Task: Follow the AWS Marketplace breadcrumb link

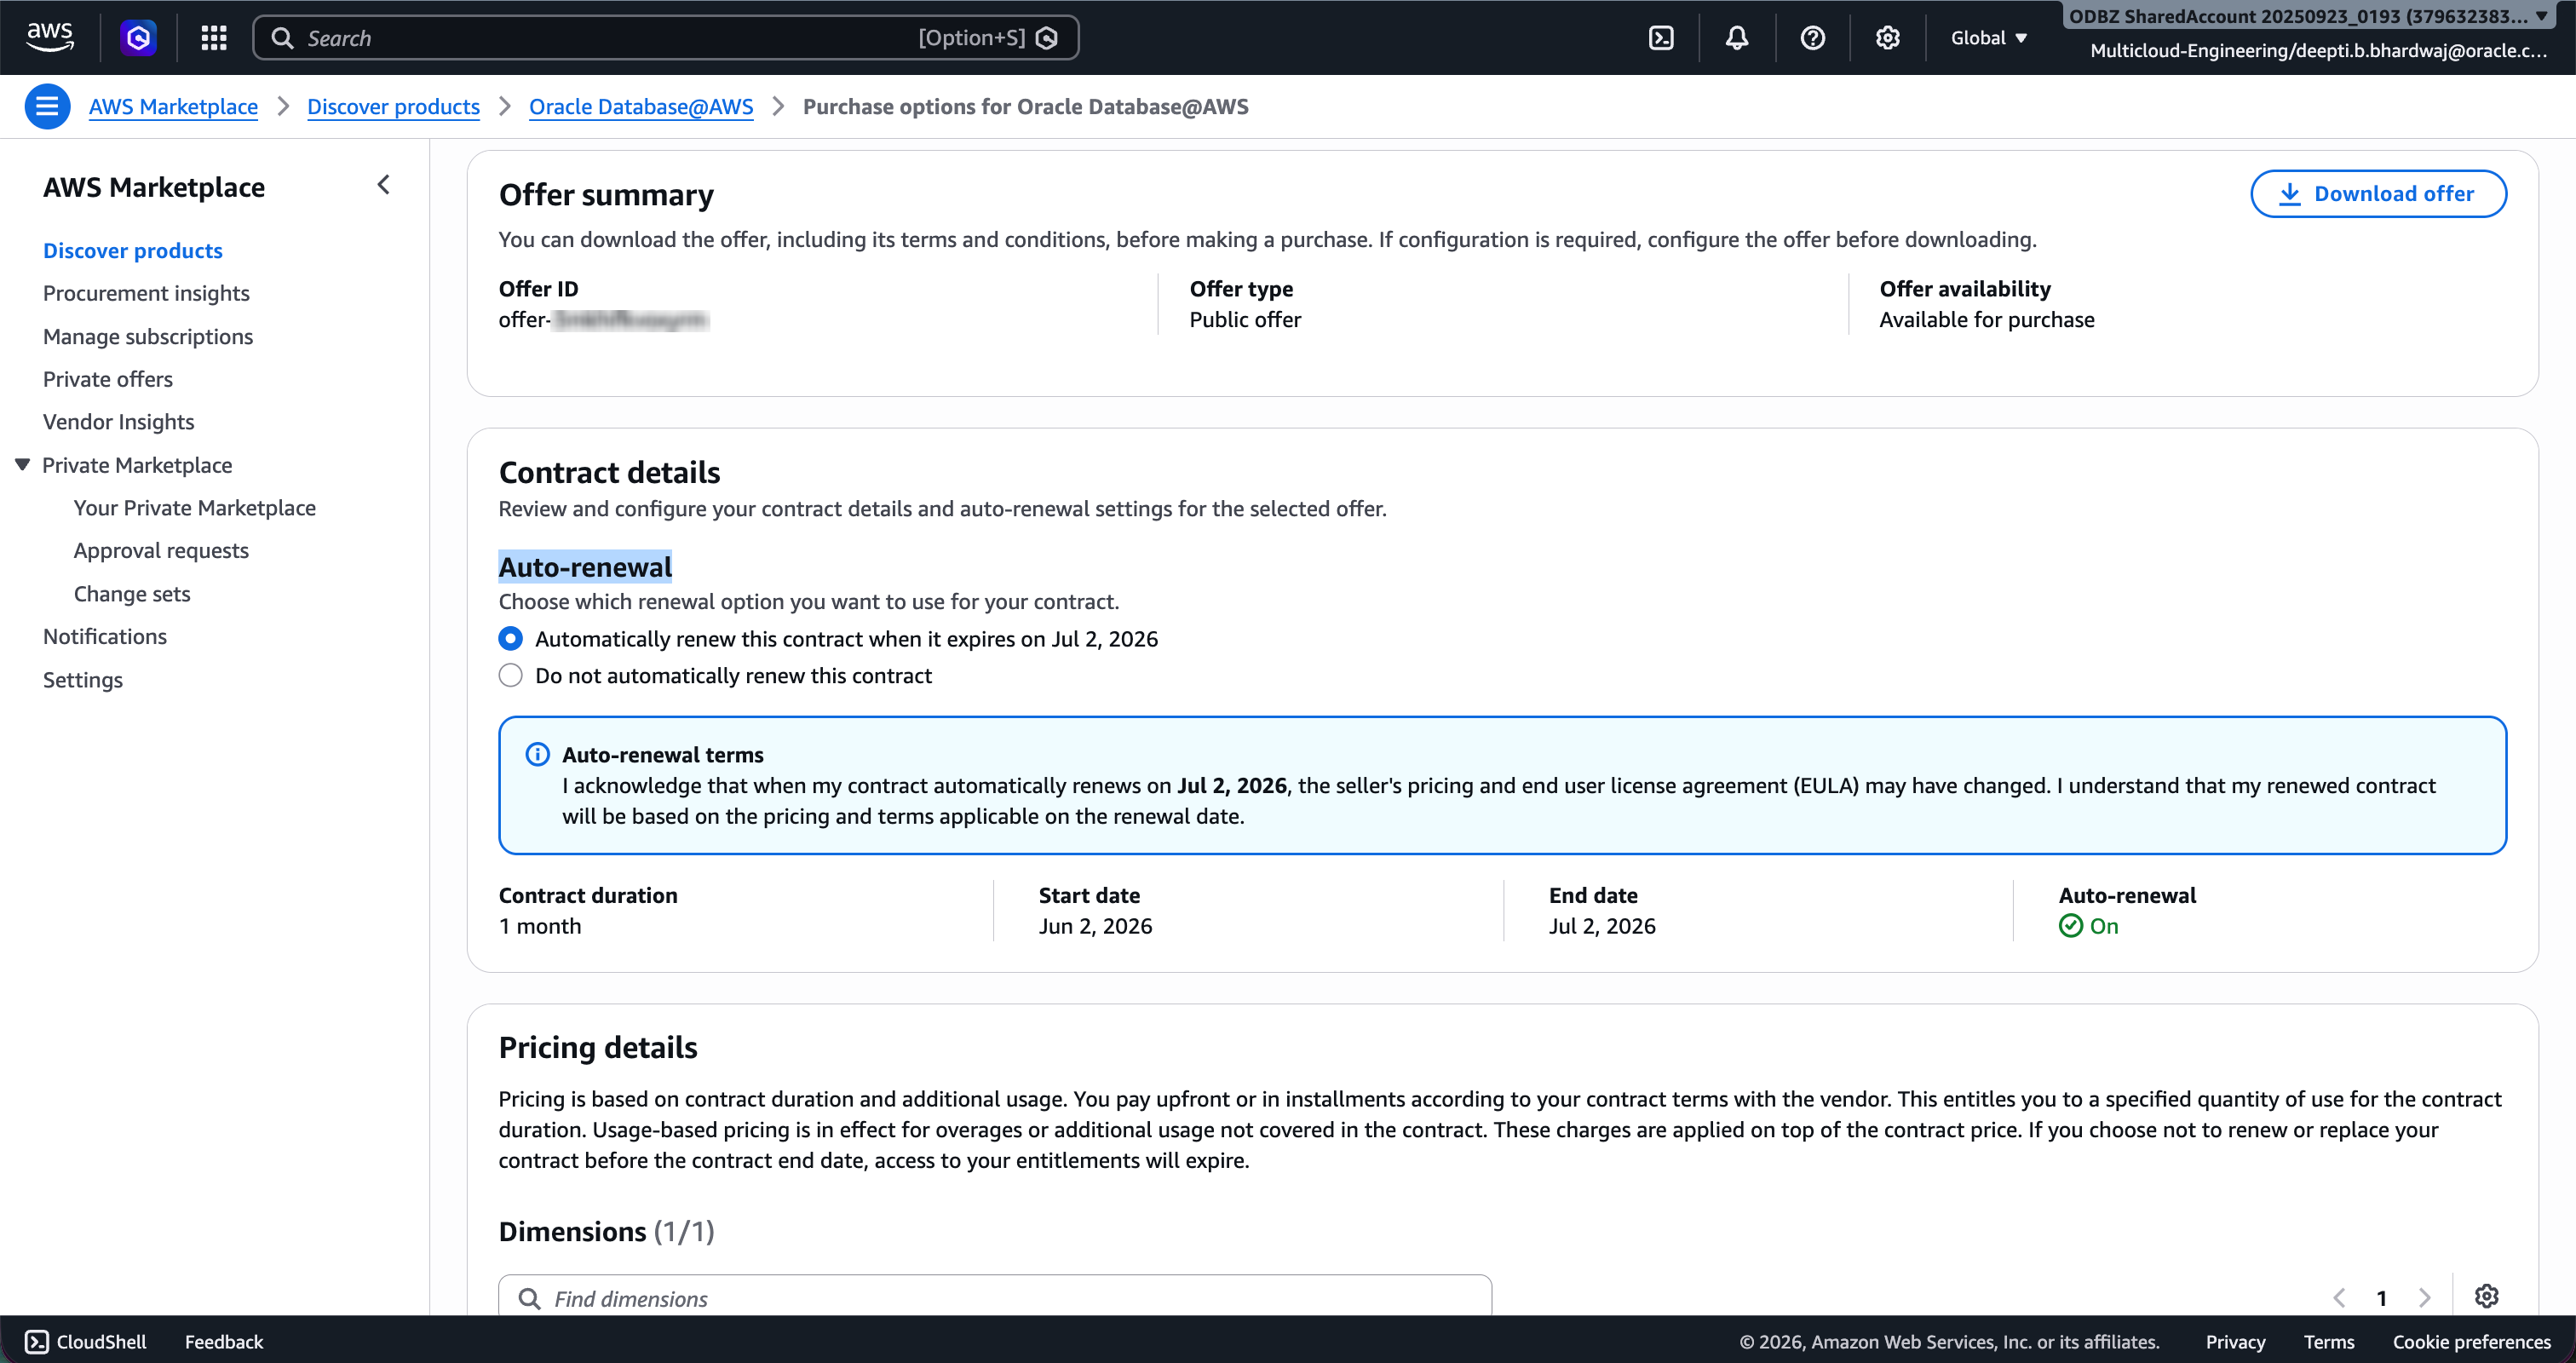Action: (173, 107)
